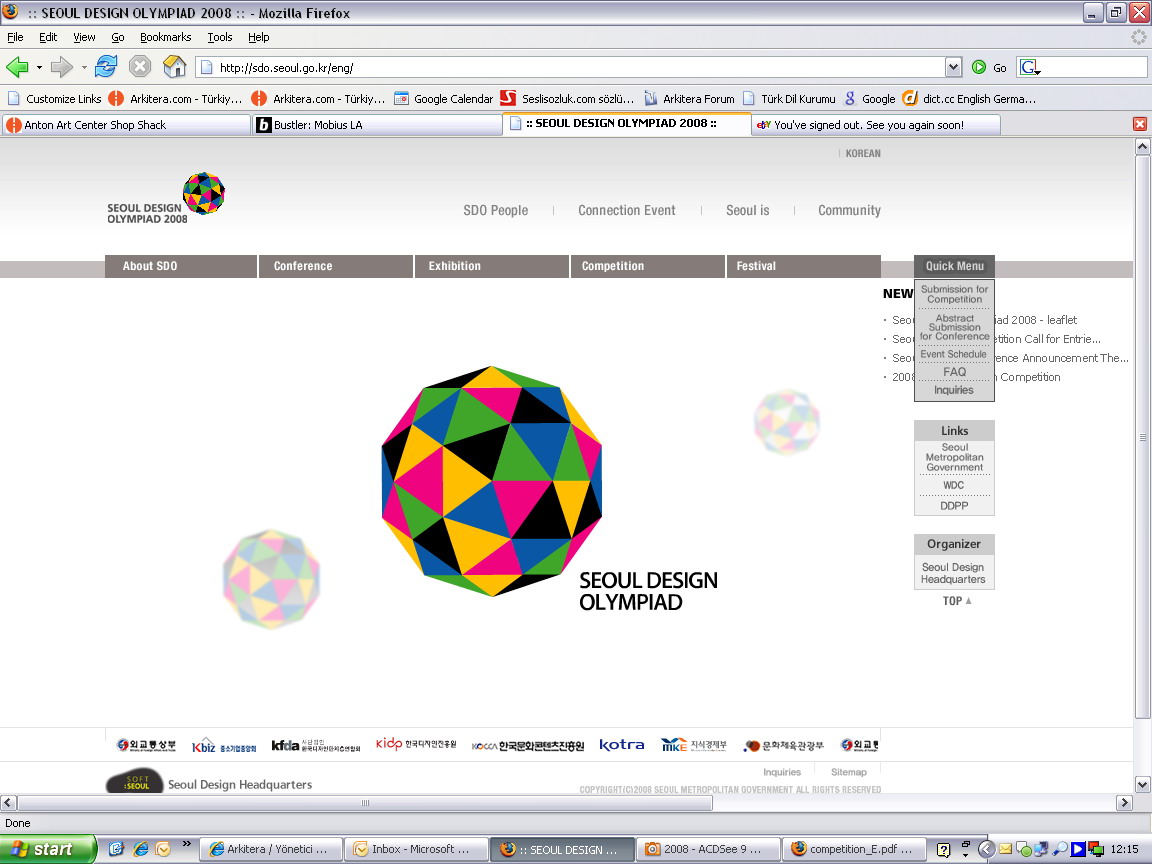Open the Windows Start menu
Viewport: 1152px width, 864px height.
[x=48, y=849]
